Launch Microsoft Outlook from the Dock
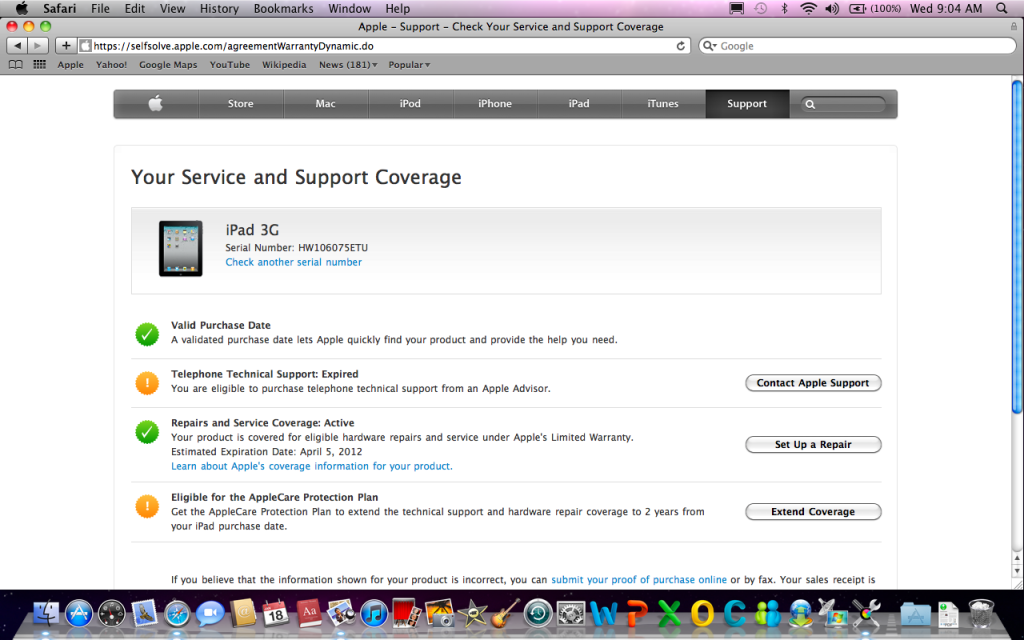 (702, 614)
